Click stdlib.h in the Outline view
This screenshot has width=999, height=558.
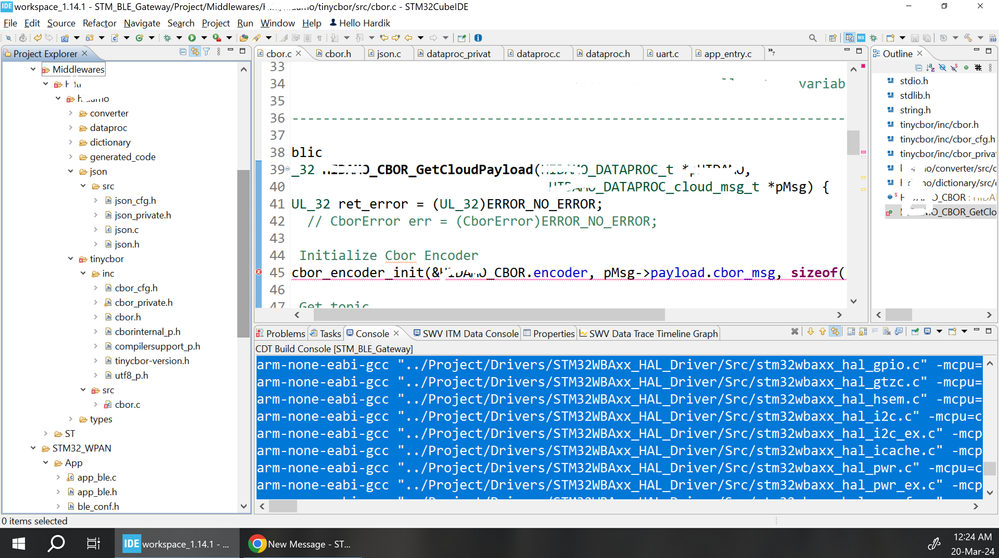point(914,95)
